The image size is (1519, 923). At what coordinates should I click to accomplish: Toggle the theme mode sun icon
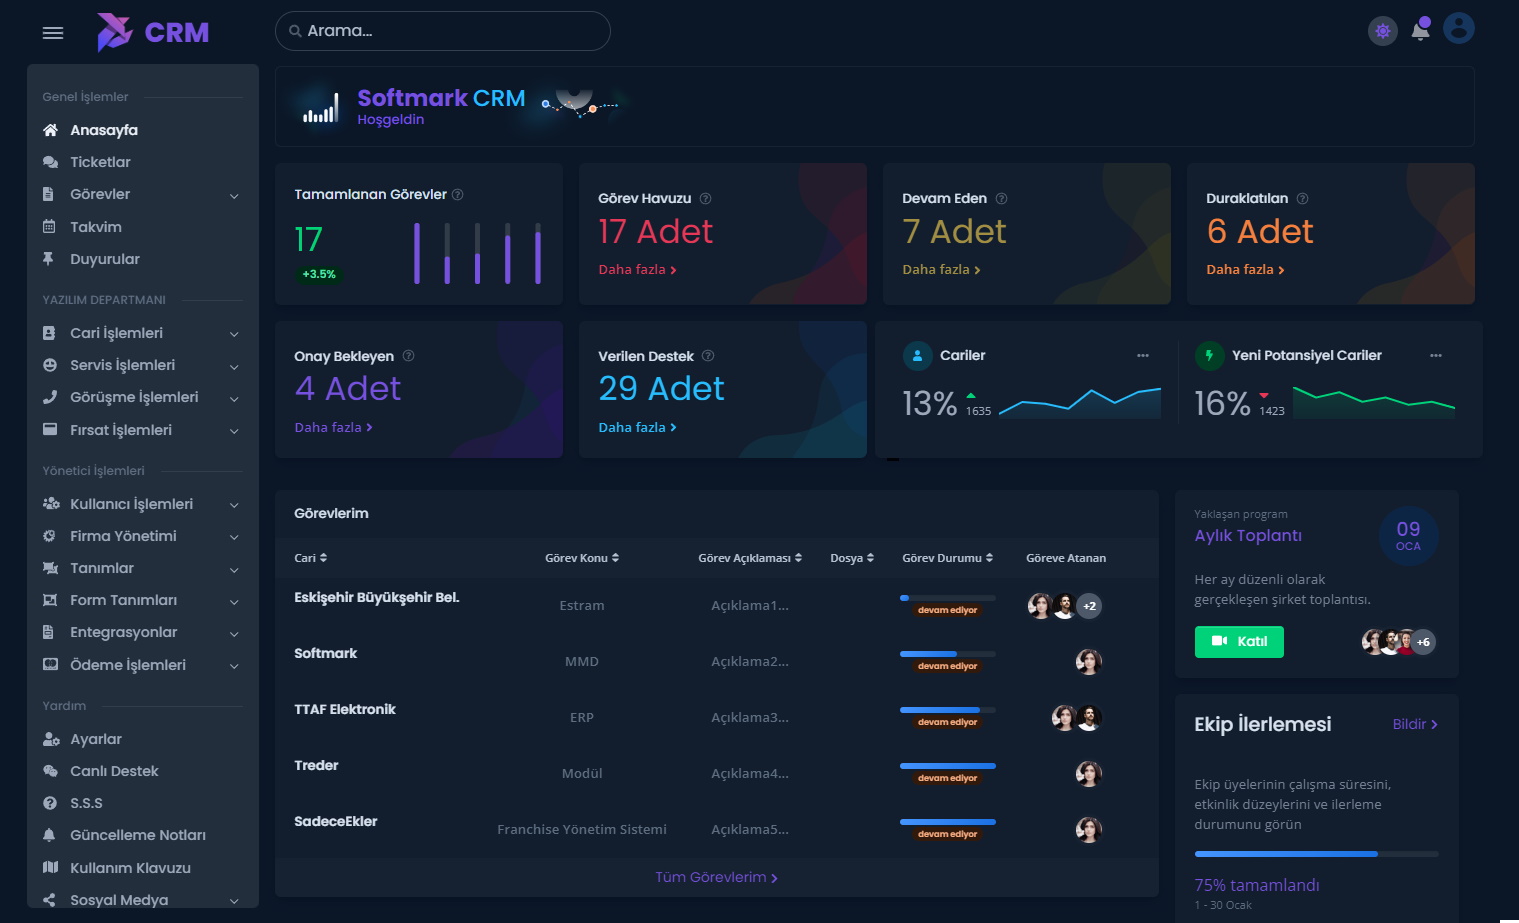(x=1382, y=31)
